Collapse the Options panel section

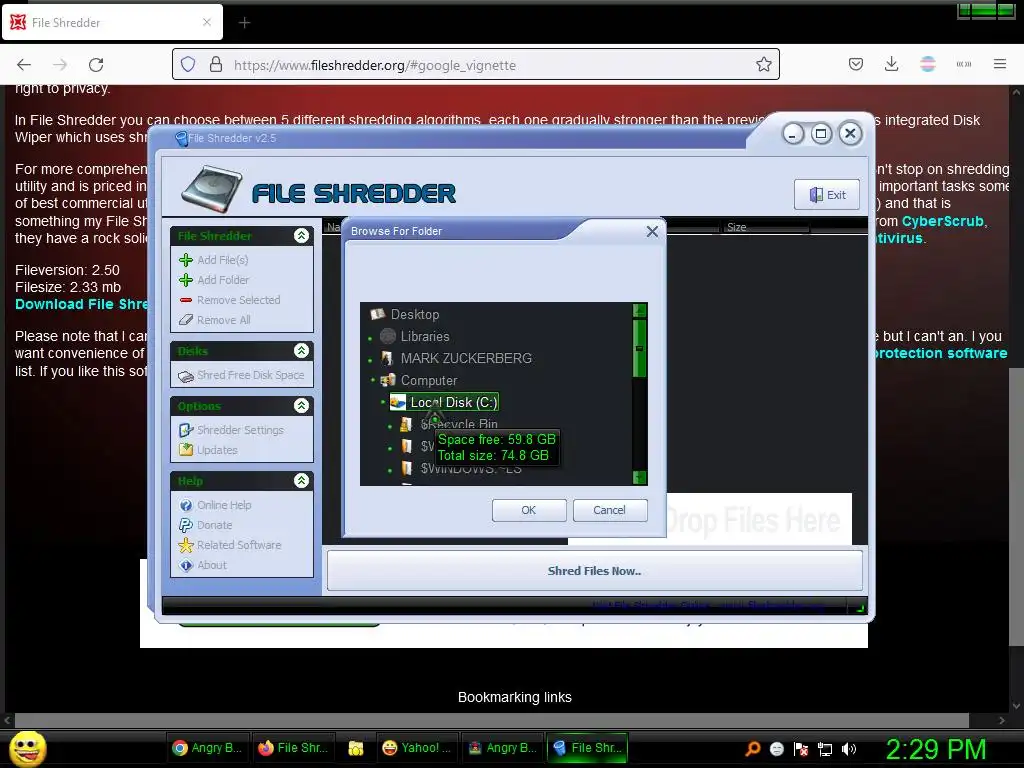(x=301, y=406)
